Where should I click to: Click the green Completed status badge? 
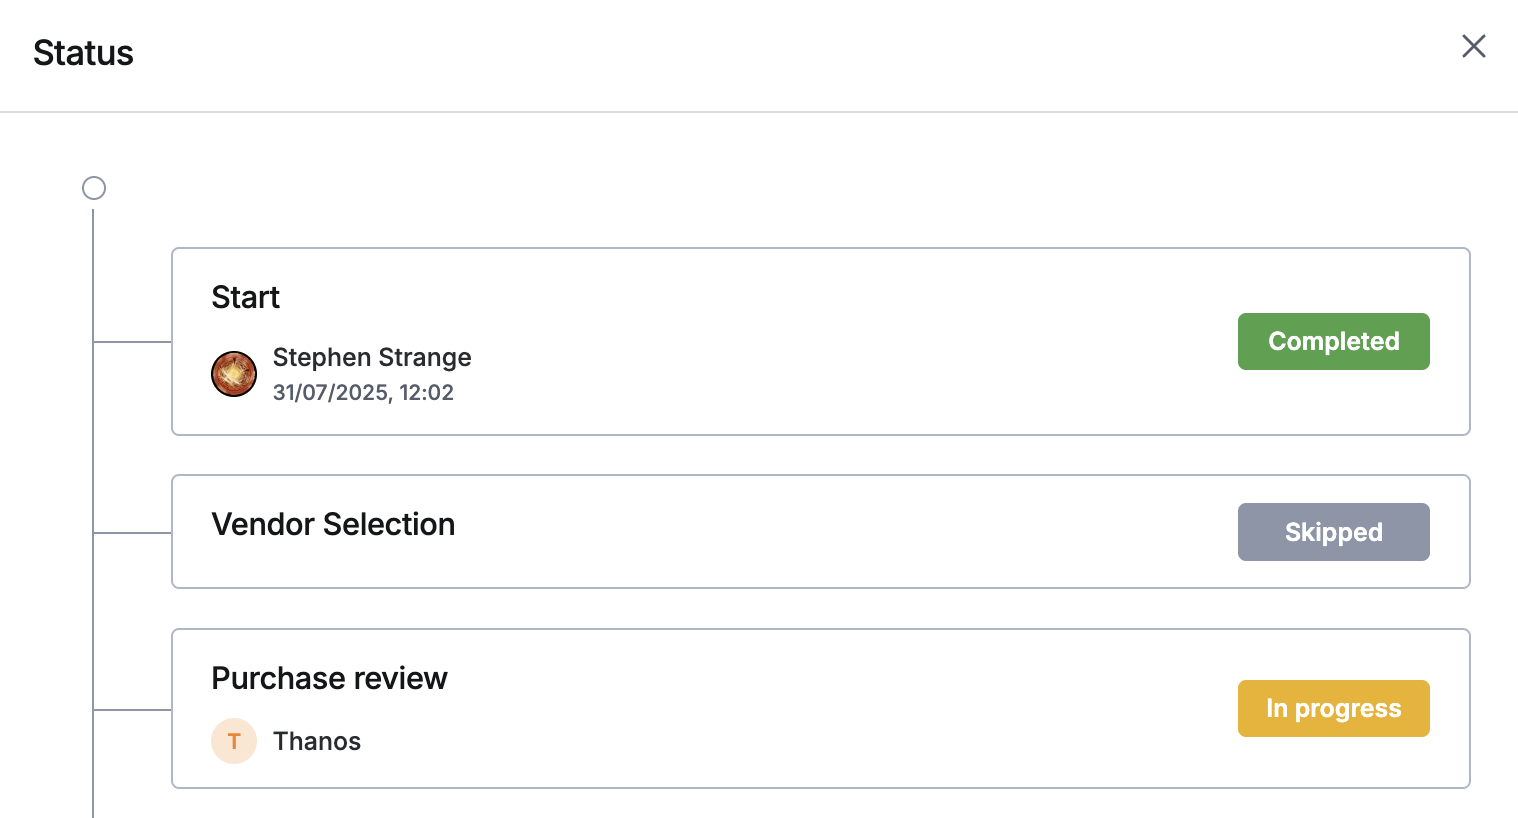pos(1333,341)
